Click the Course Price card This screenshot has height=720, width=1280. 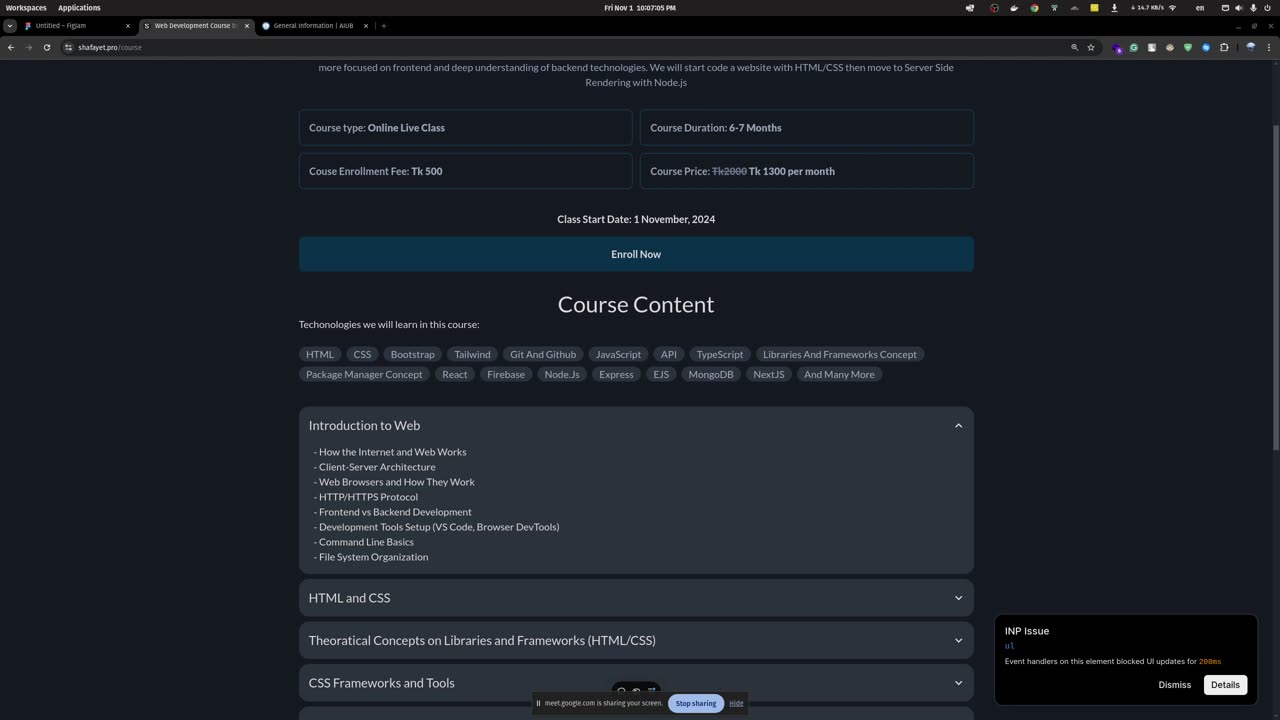click(806, 171)
